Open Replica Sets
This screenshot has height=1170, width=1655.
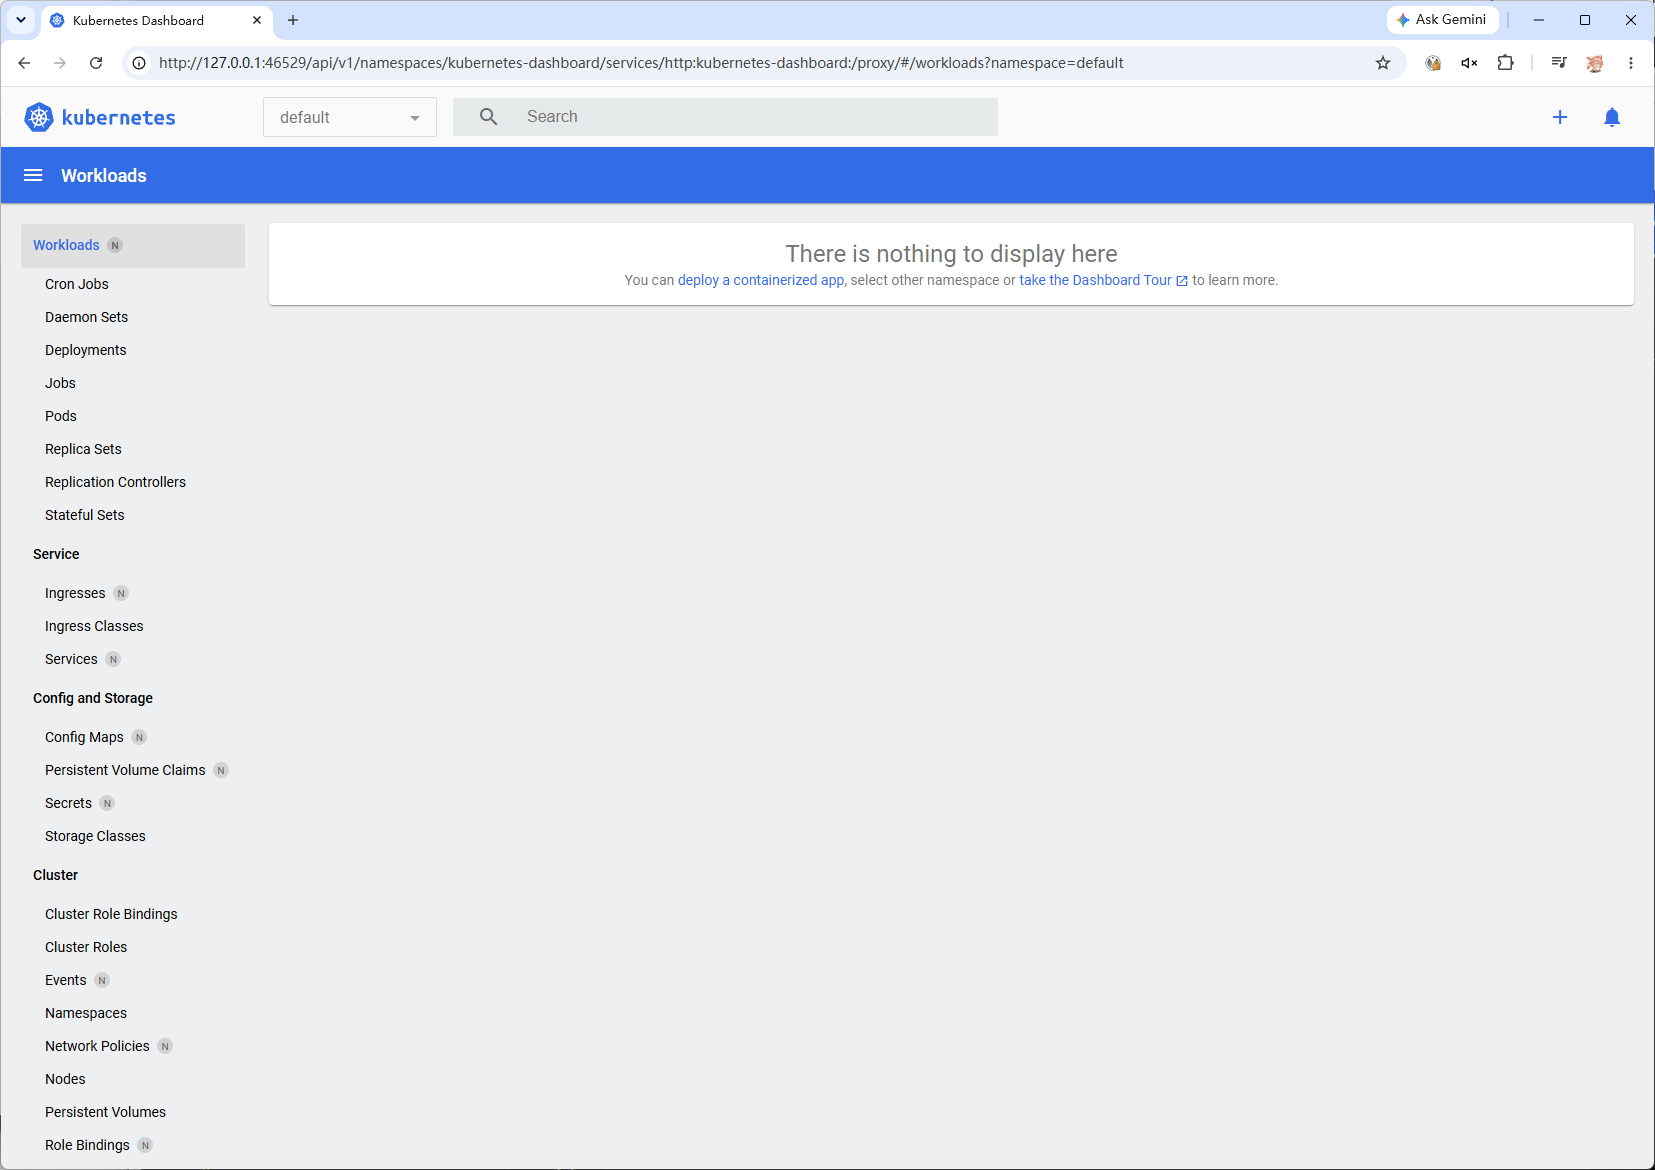[83, 449]
